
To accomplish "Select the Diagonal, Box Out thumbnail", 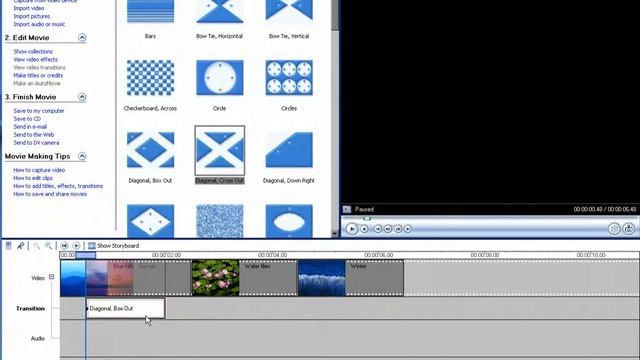I will pos(150,150).
